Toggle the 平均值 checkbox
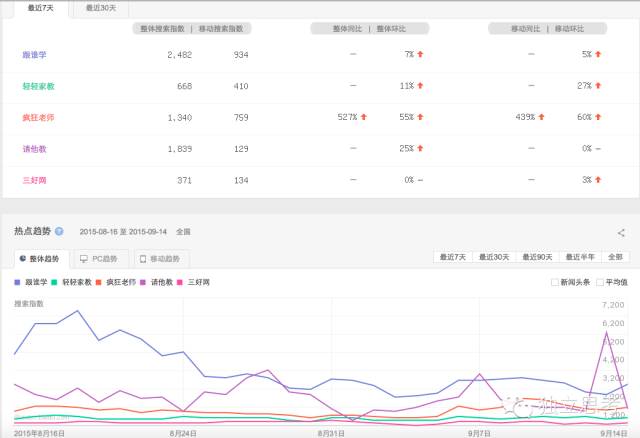The height and width of the screenshot is (438, 640). [600, 283]
